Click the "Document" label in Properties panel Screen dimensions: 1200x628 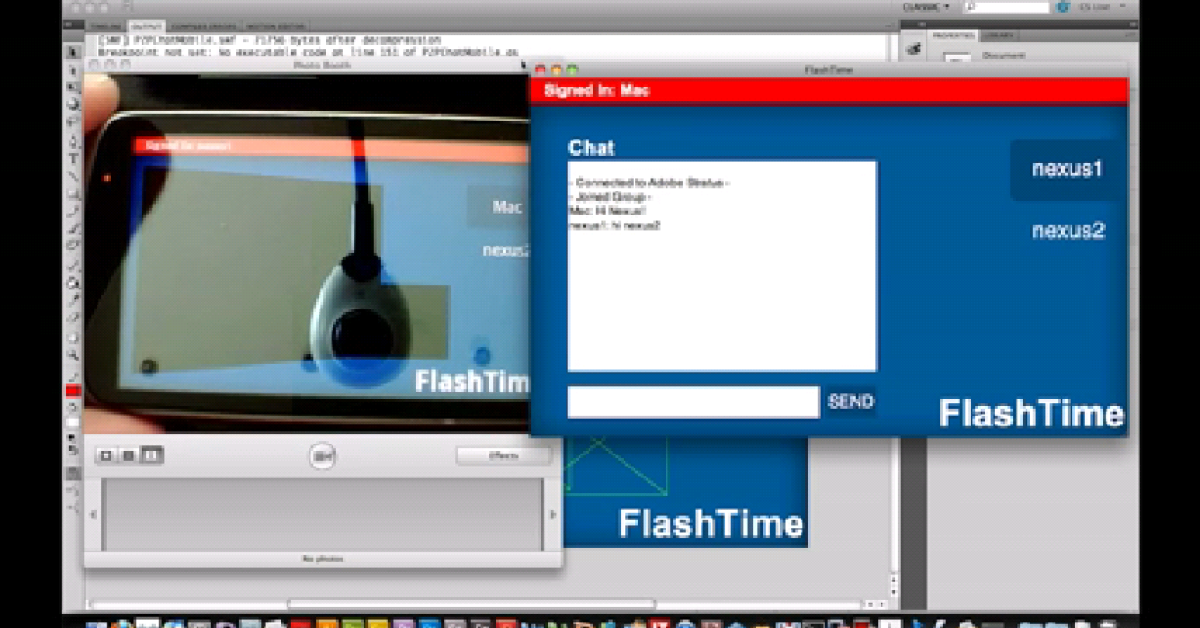pos(1004,55)
